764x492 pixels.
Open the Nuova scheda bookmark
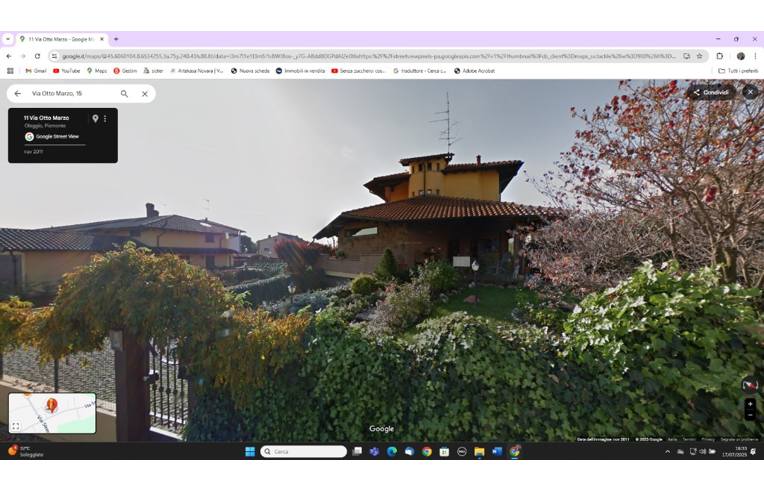pyautogui.click(x=250, y=71)
